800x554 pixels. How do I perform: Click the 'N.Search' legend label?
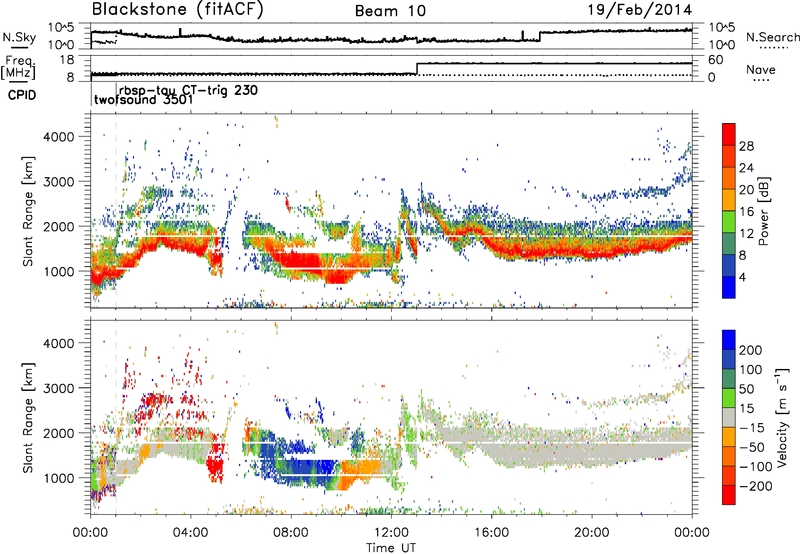pyautogui.click(x=772, y=37)
